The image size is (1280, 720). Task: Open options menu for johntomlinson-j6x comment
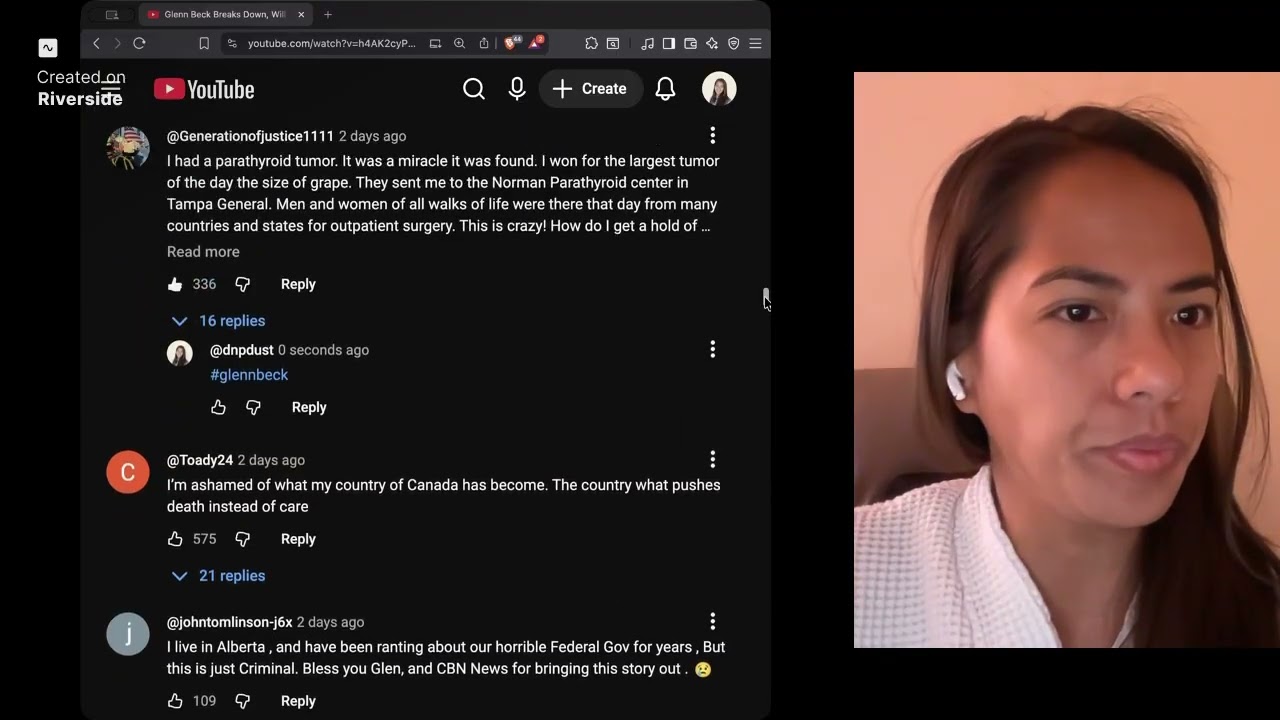pyautogui.click(x=713, y=621)
